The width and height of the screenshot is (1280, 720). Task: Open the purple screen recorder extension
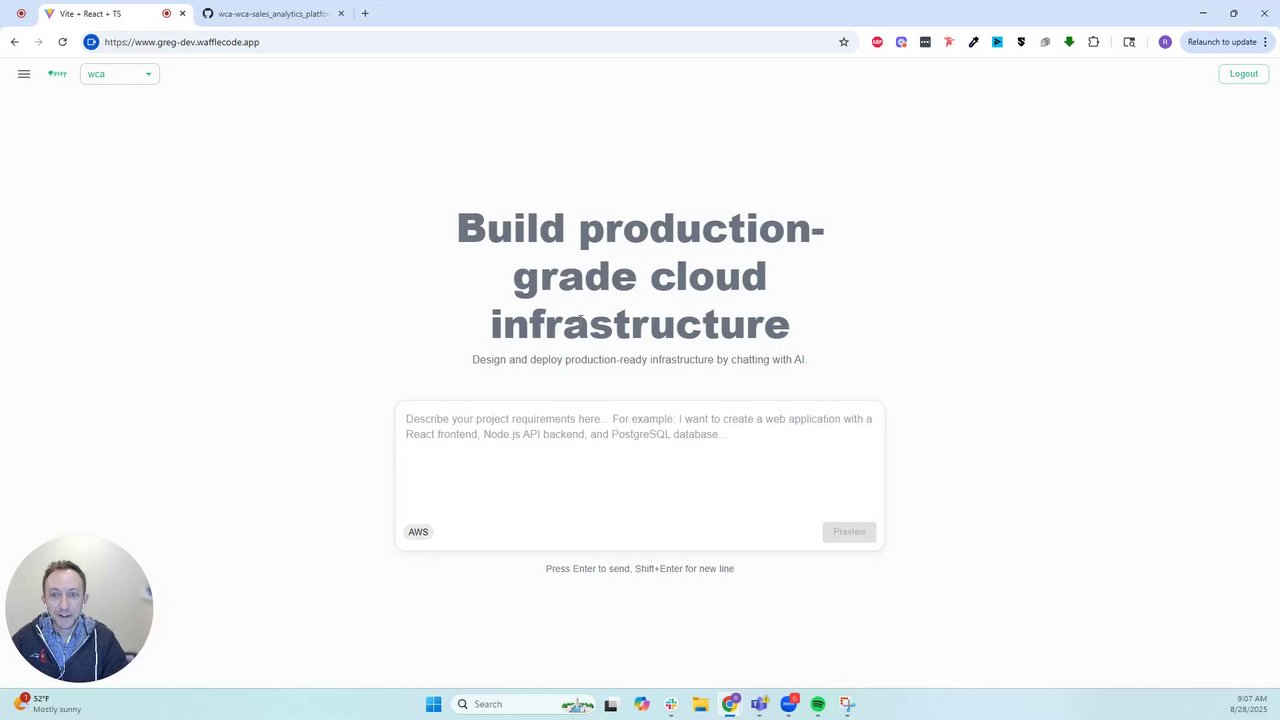point(901,42)
